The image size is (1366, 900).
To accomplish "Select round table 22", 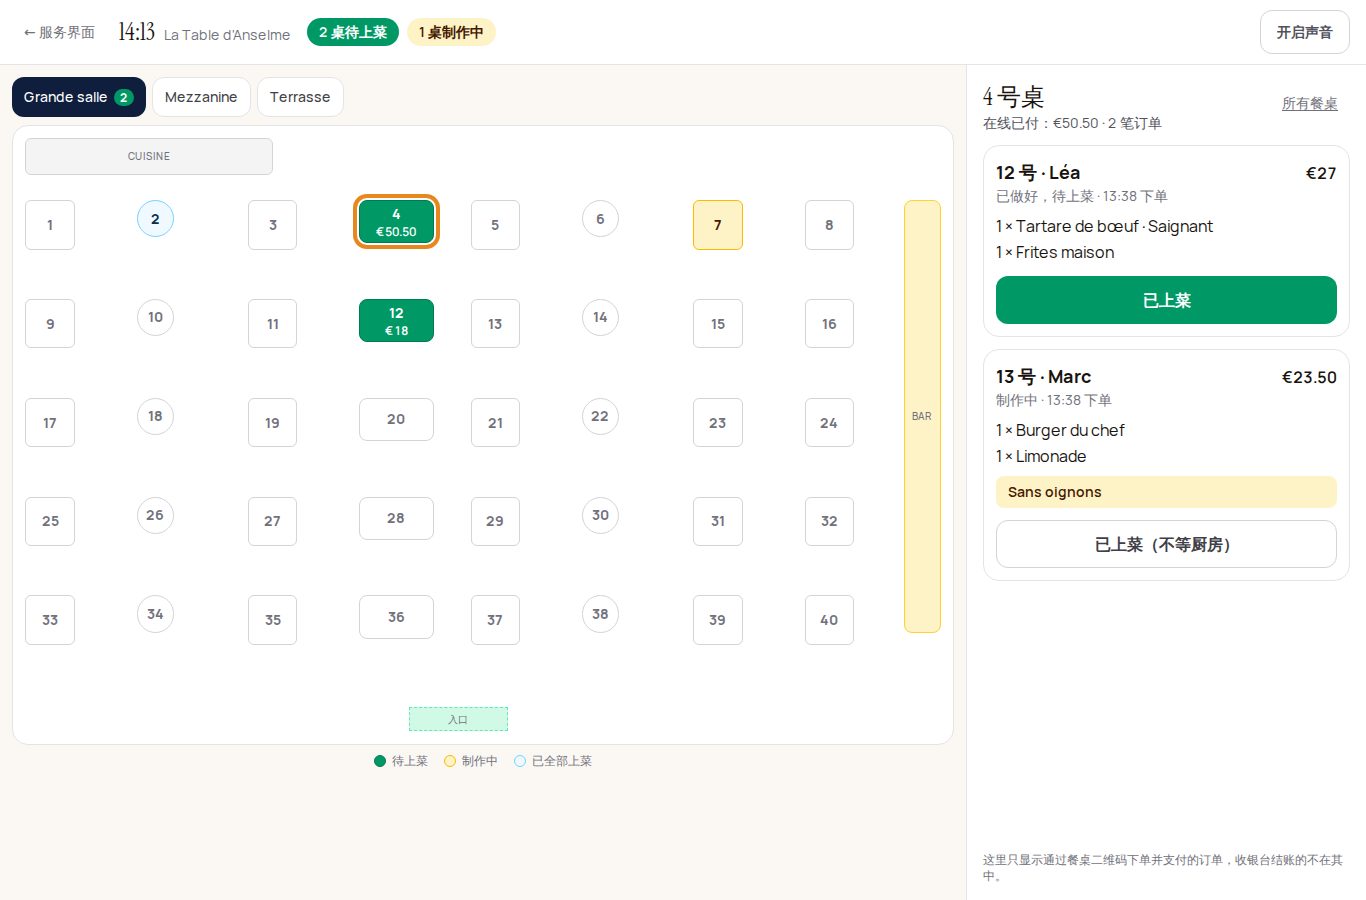I will click(x=600, y=416).
